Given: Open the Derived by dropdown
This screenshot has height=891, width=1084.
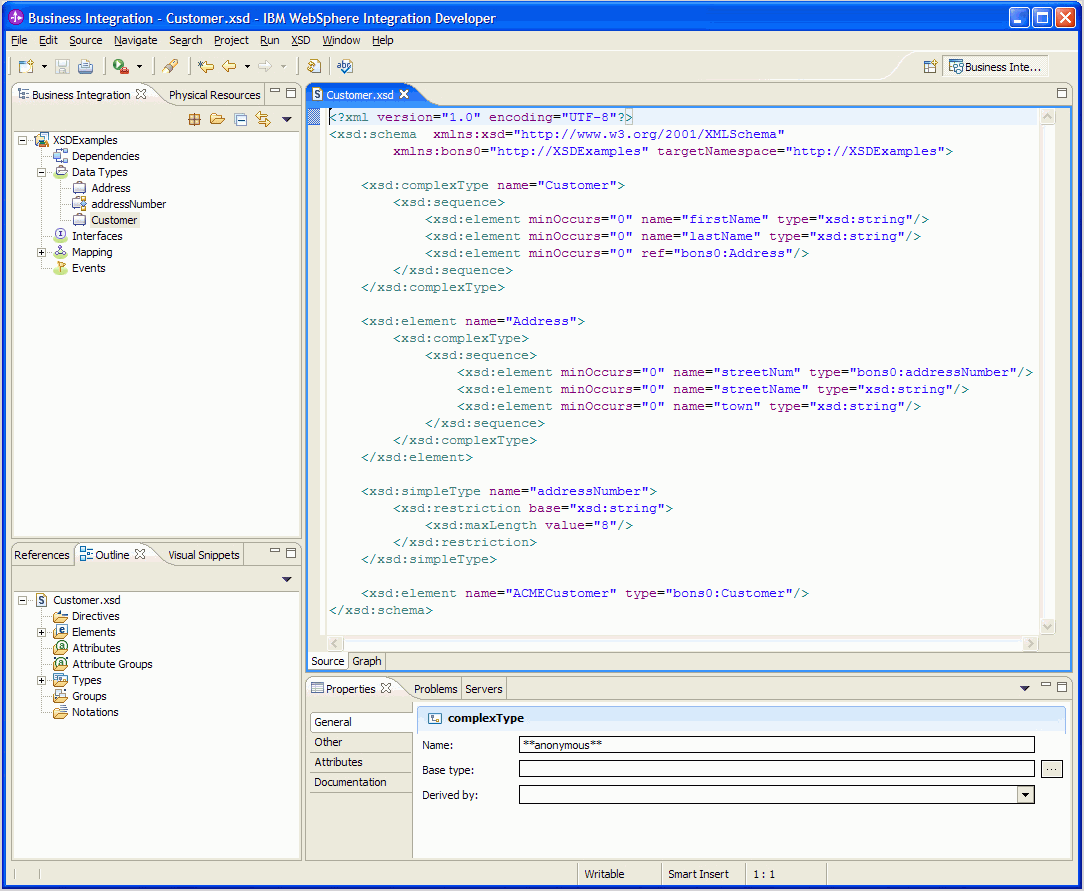Looking at the screenshot, I should pos(1025,795).
